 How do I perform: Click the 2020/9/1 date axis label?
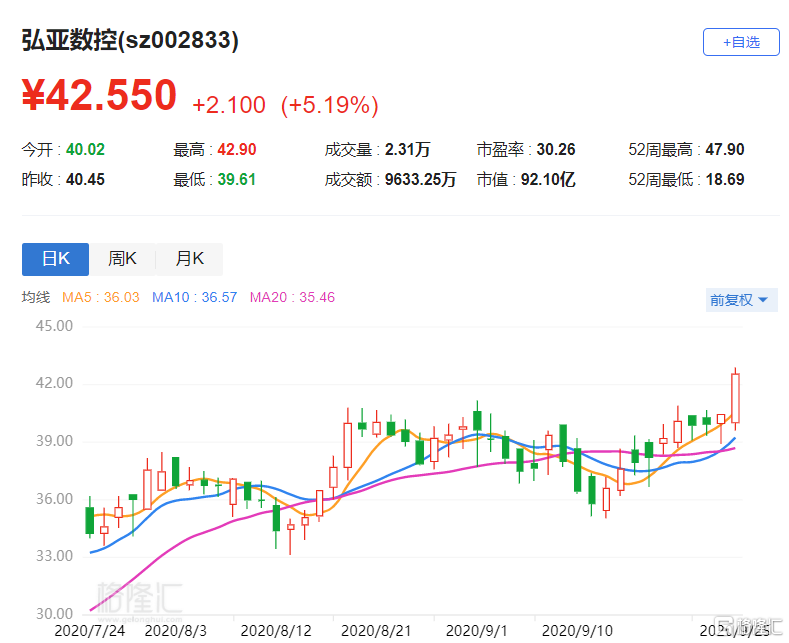(477, 630)
